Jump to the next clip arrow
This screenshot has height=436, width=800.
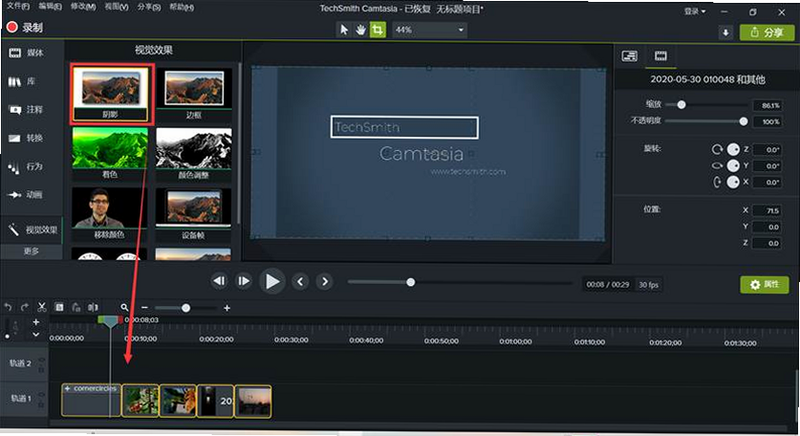[x=324, y=281]
